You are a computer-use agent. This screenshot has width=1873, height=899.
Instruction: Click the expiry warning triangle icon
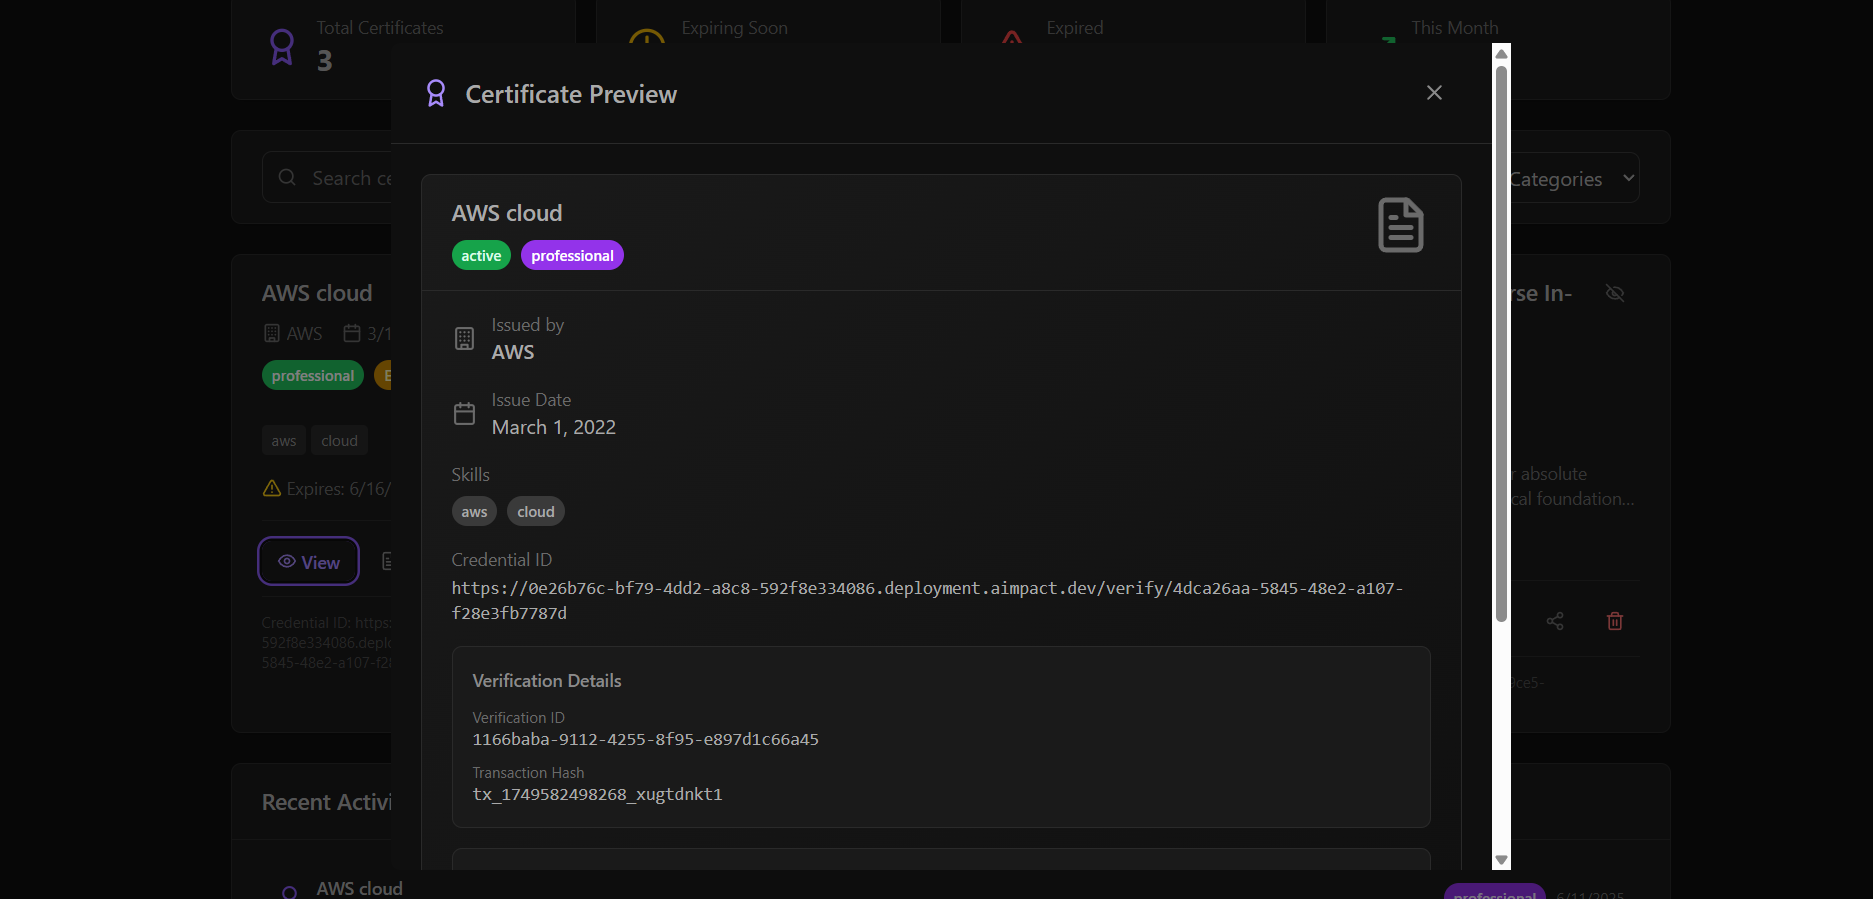272,489
